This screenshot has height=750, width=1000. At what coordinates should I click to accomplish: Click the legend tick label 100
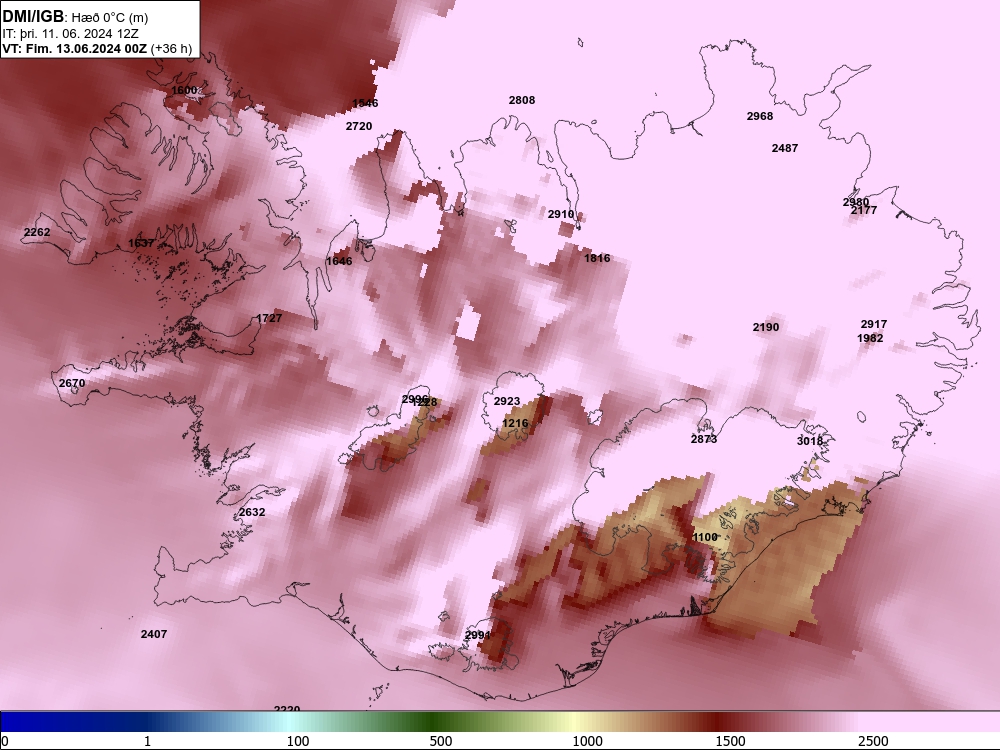pyautogui.click(x=298, y=741)
